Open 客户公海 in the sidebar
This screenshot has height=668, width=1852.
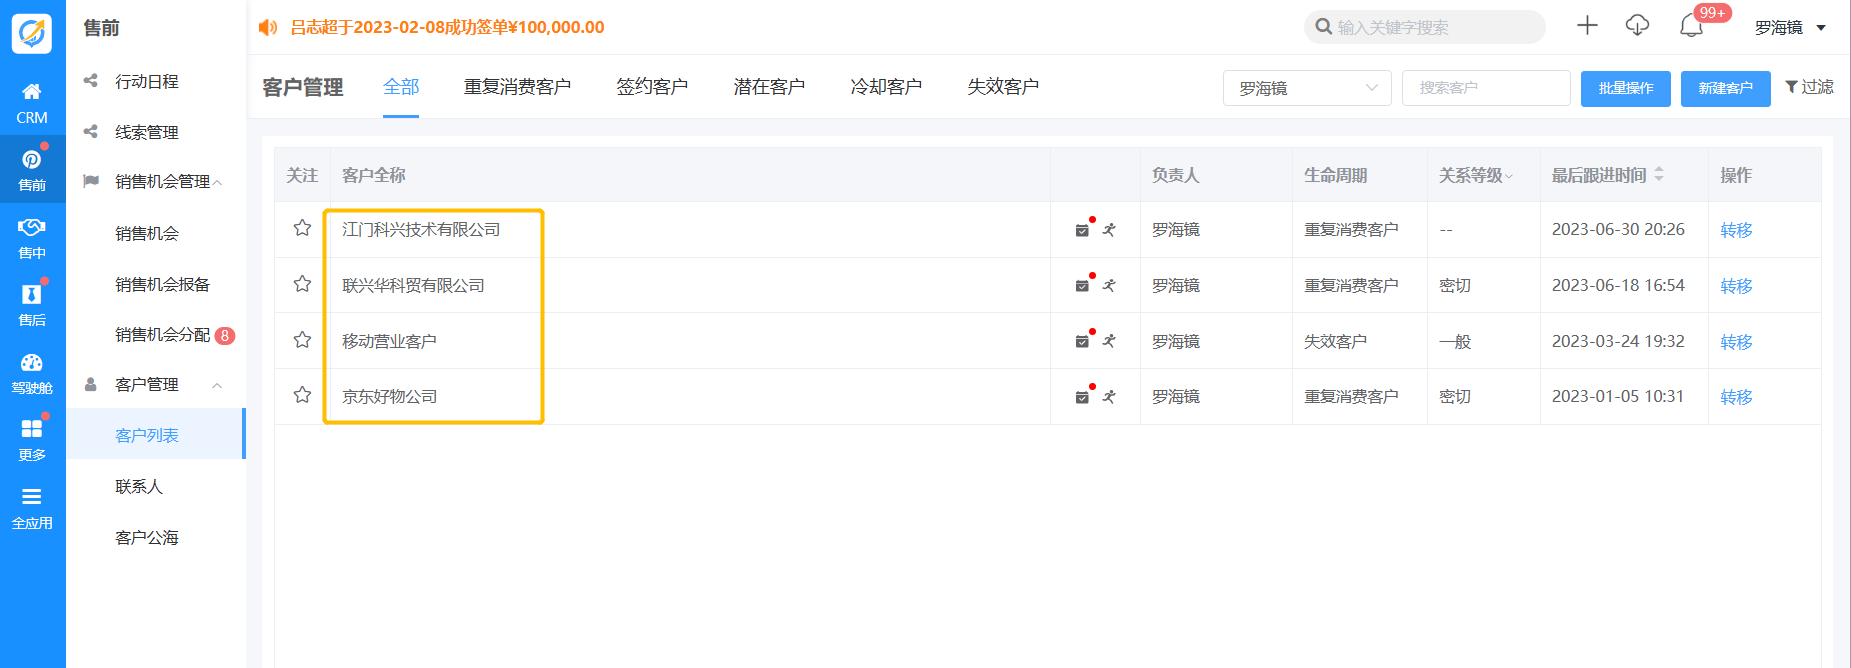(147, 538)
